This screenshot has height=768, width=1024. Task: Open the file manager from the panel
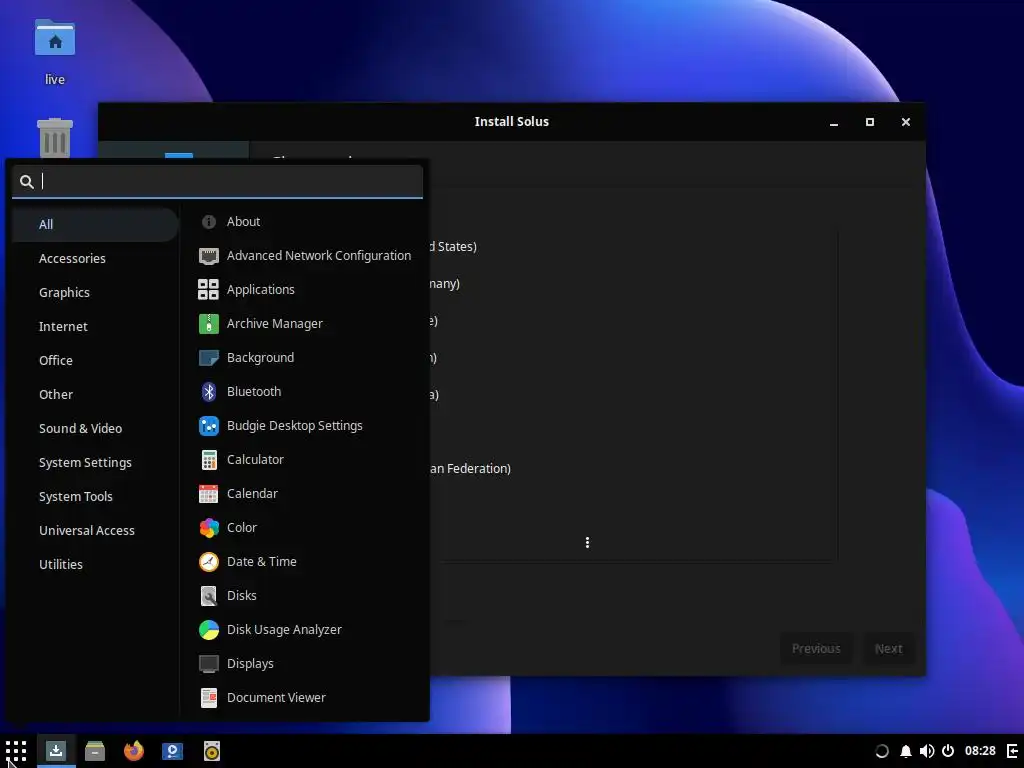pyautogui.click(x=95, y=751)
